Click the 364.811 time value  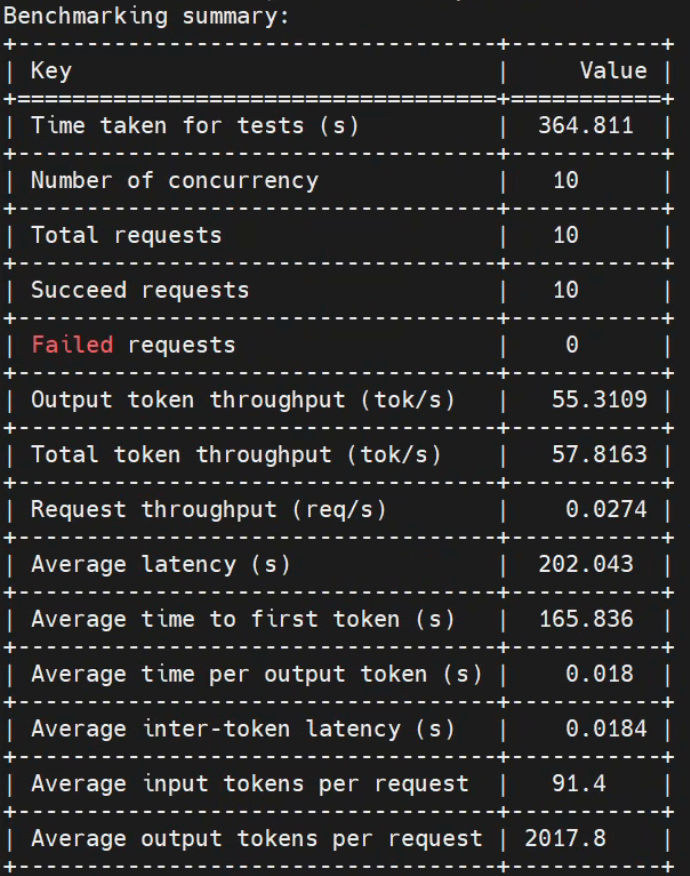point(585,126)
